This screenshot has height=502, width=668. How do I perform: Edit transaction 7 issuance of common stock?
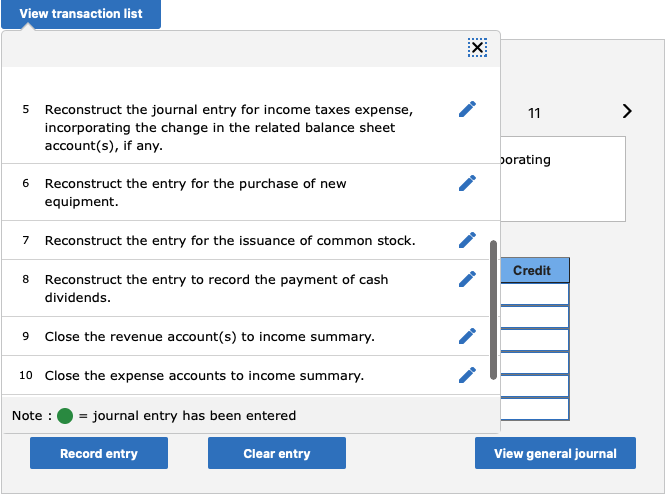[x=467, y=240]
